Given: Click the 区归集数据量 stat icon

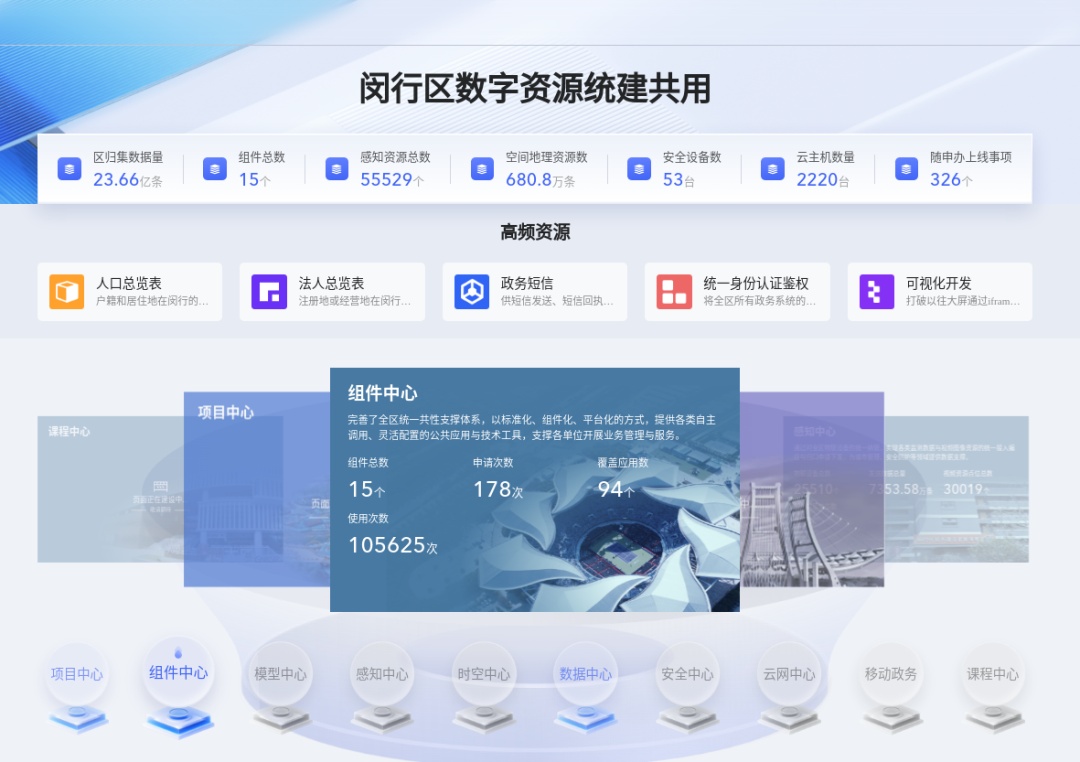Looking at the screenshot, I should pos(69,169).
